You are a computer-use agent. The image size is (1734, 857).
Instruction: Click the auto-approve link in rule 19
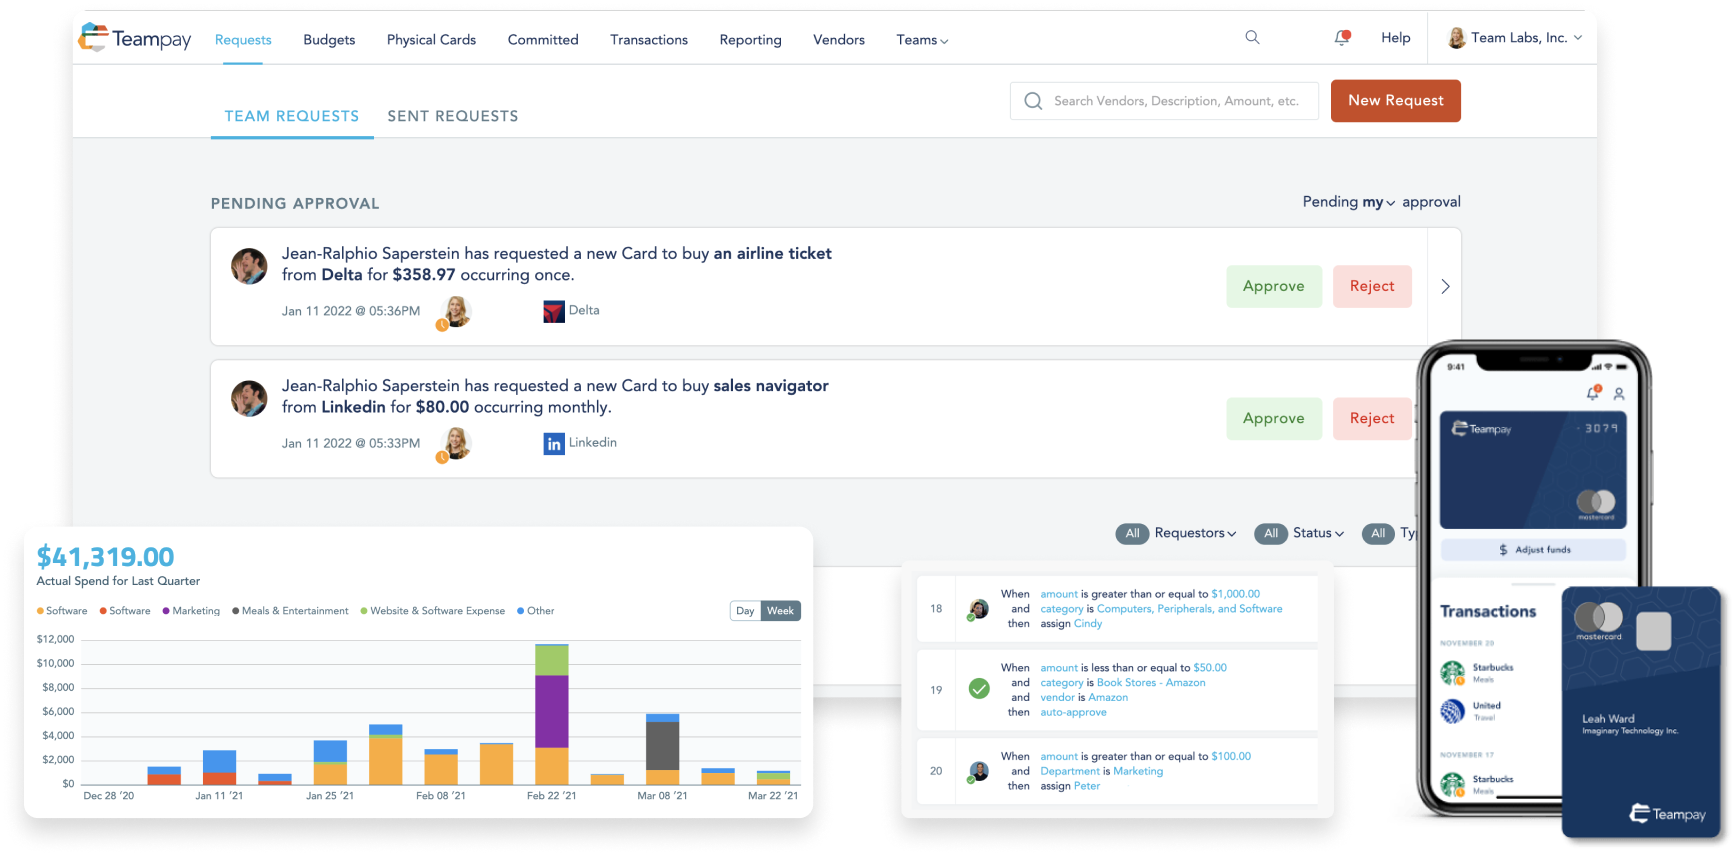tap(1073, 713)
